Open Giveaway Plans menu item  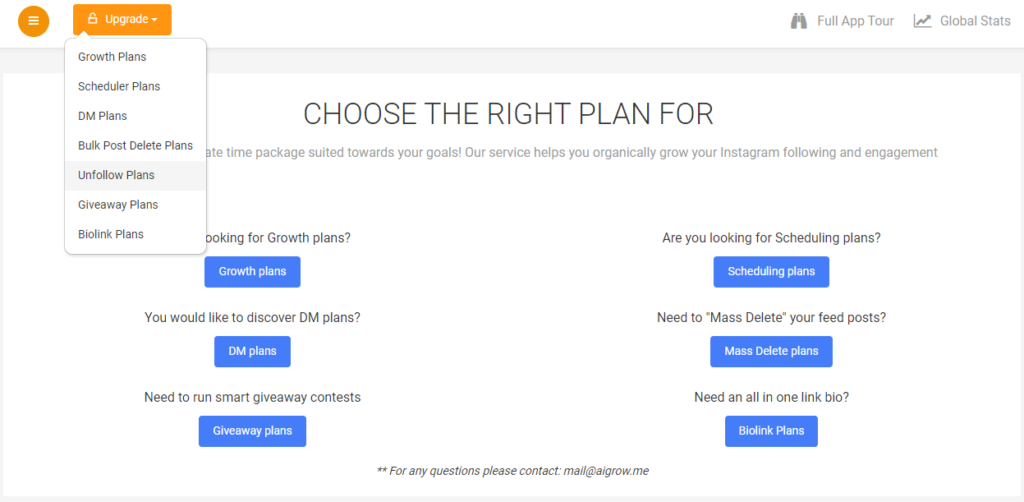click(x=118, y=204)
